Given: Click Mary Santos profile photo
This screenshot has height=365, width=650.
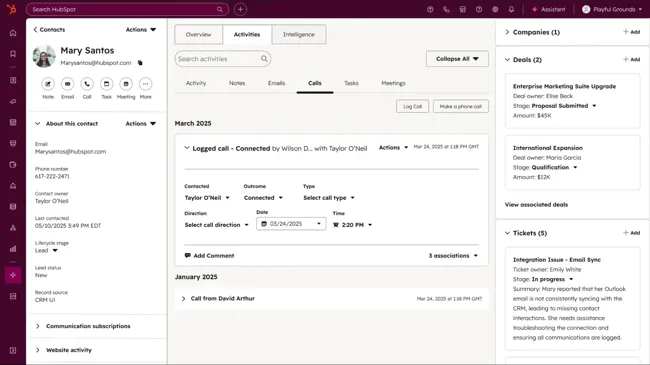Looking at the screenshot, I should (44, 56).
